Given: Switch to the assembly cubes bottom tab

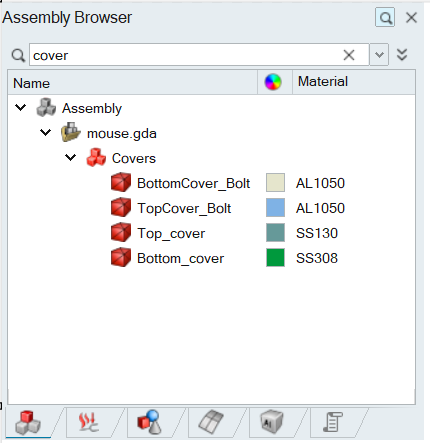Looking at the screenshot, I should click(x=28, y=423).
